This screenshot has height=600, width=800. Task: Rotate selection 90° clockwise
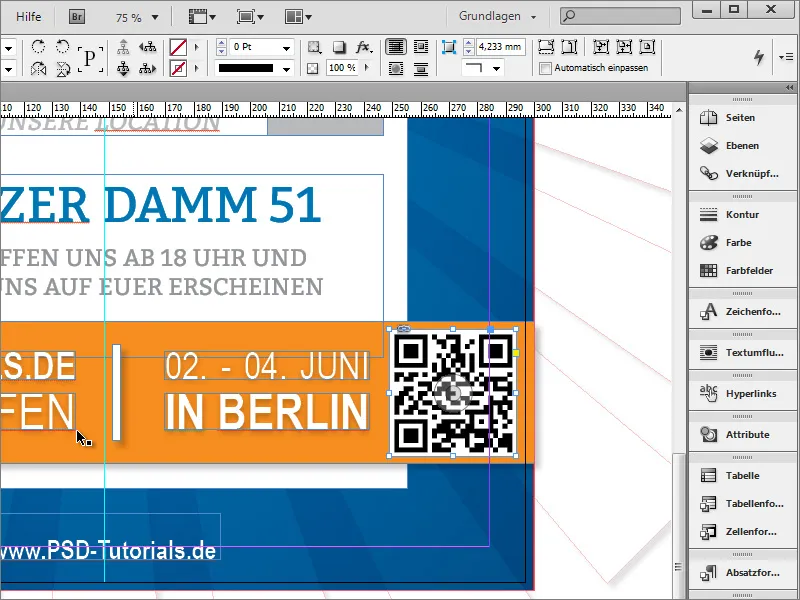click(x=38, y=47)
